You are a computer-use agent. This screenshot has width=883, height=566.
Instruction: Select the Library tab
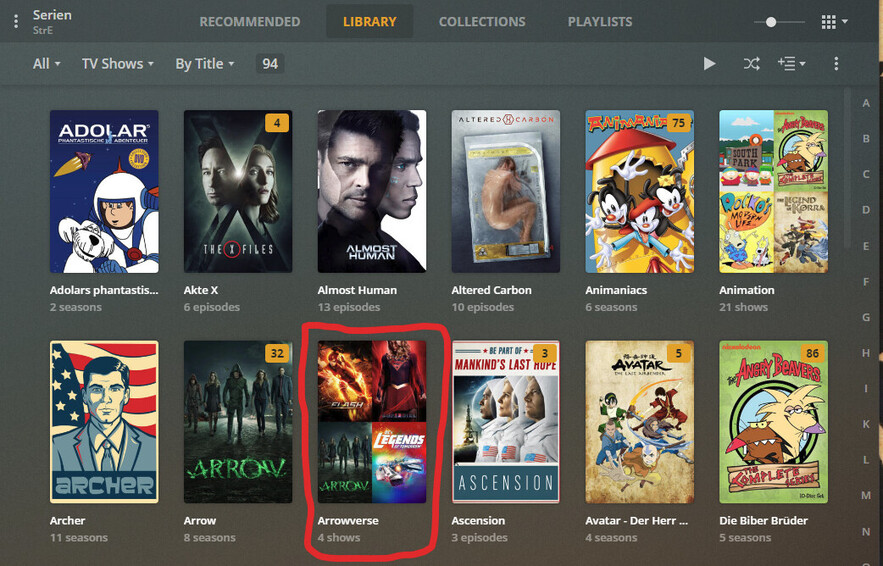coord(369,22)
